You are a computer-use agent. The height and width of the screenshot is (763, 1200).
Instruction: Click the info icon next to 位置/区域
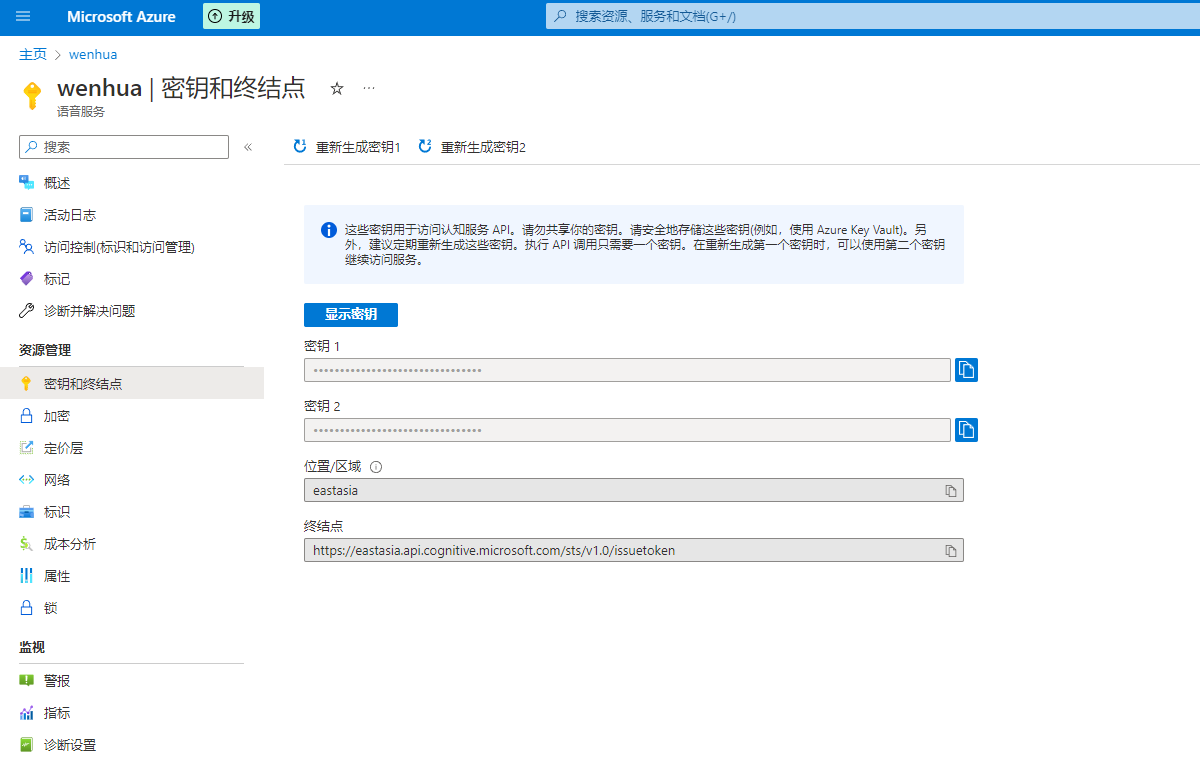click(x=377, y=467)
